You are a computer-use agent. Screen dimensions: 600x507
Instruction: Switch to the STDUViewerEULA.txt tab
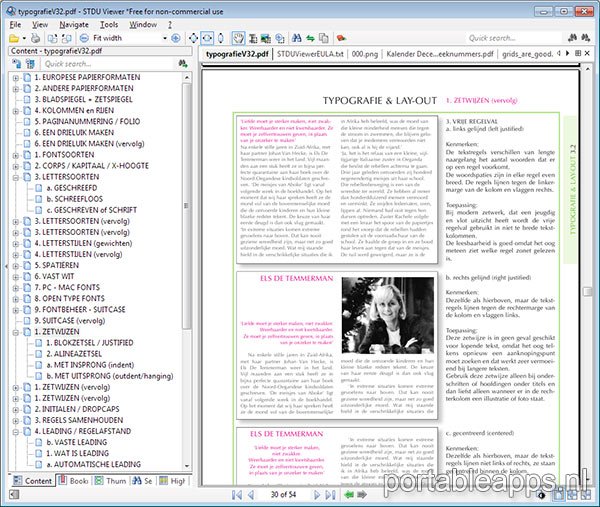[310, 54]
